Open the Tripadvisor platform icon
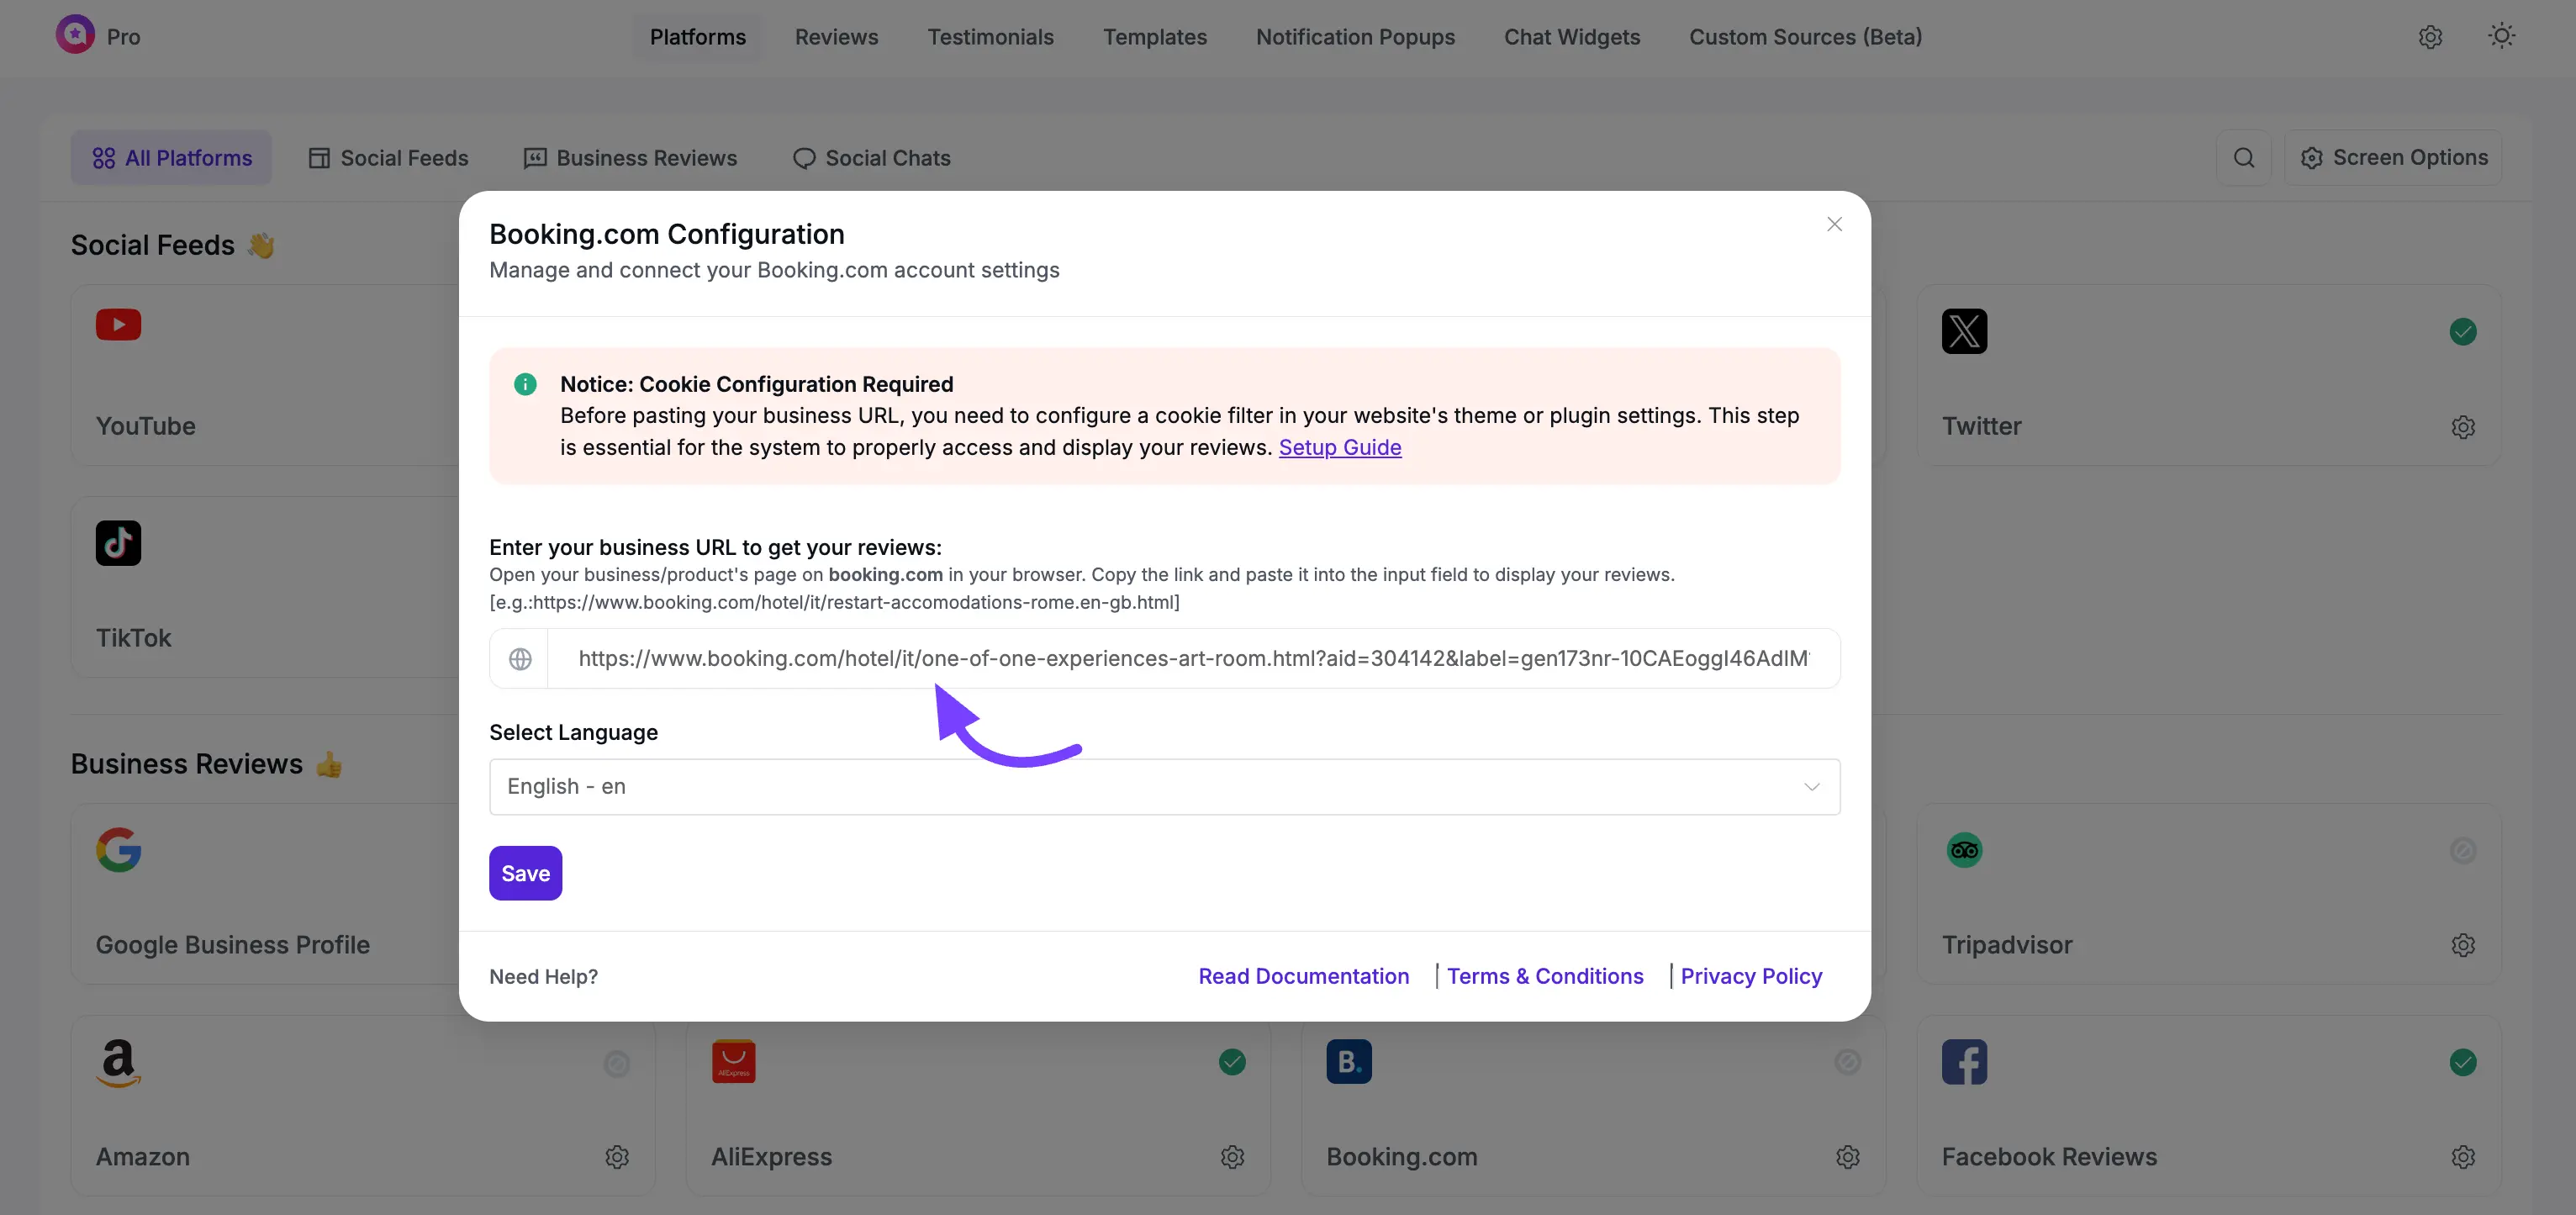Viewport: 2576px width, 1215px height. 1963,850
